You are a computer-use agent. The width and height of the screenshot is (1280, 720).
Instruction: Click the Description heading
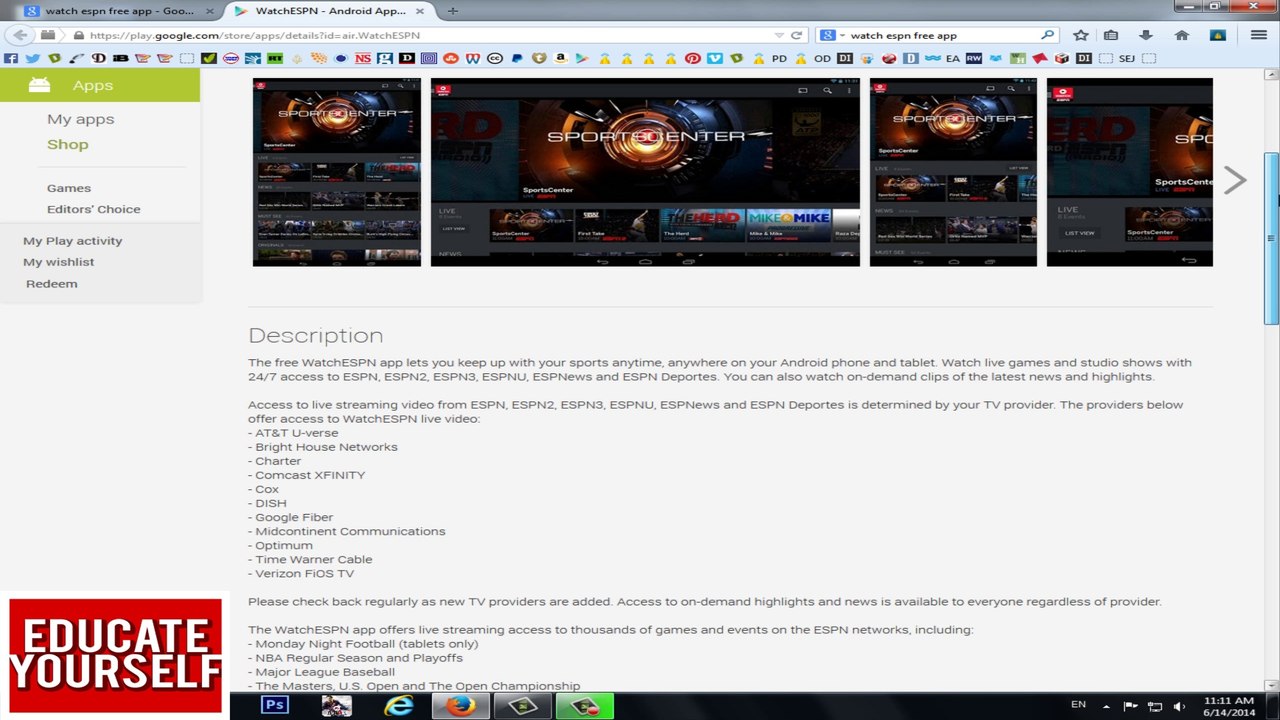(316, 336)
